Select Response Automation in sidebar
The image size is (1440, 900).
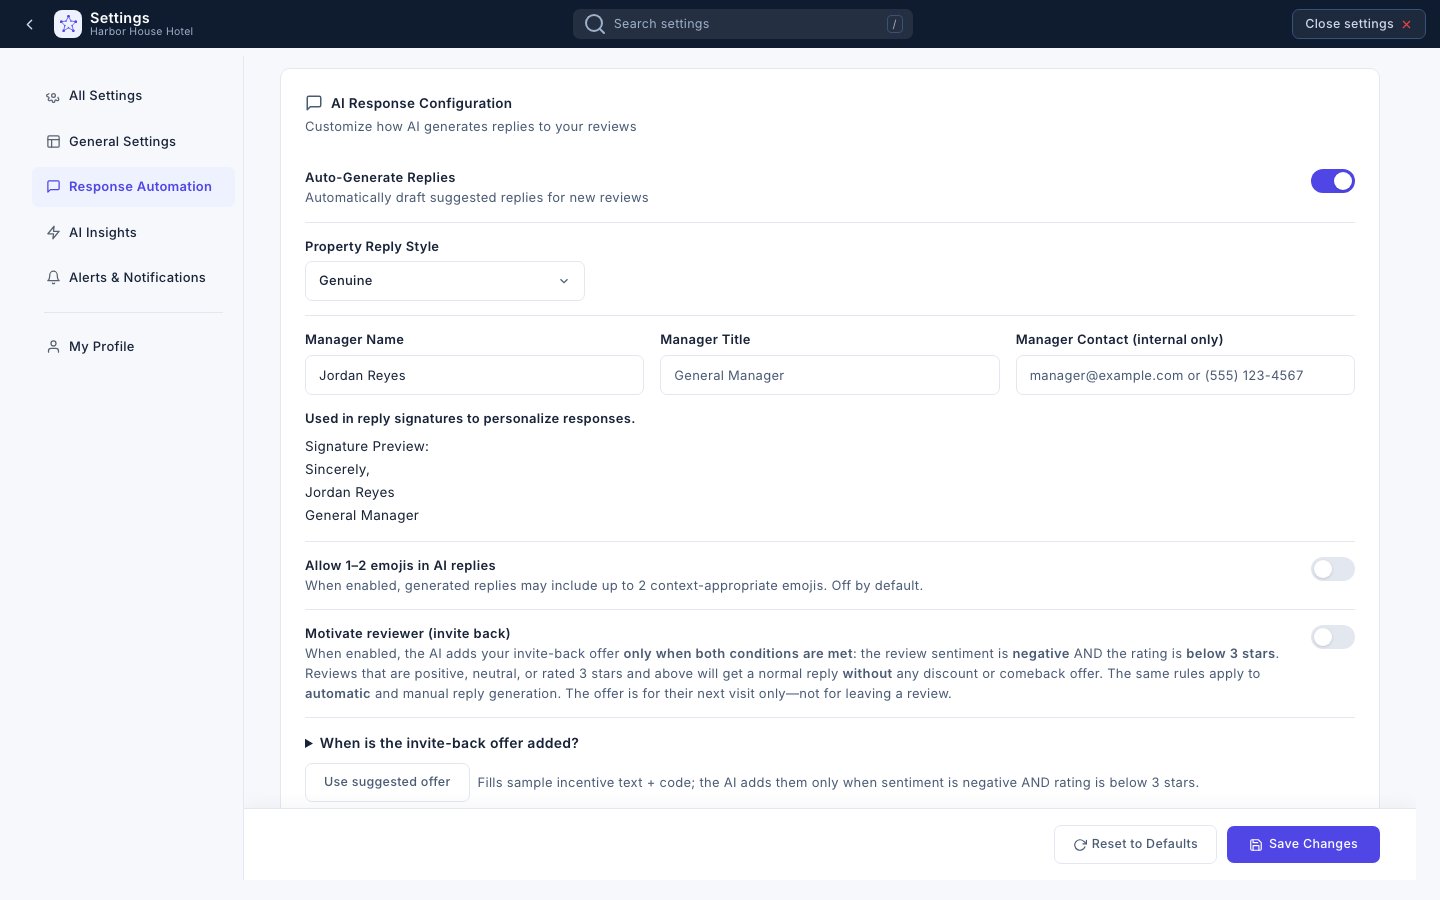(134, 187)
